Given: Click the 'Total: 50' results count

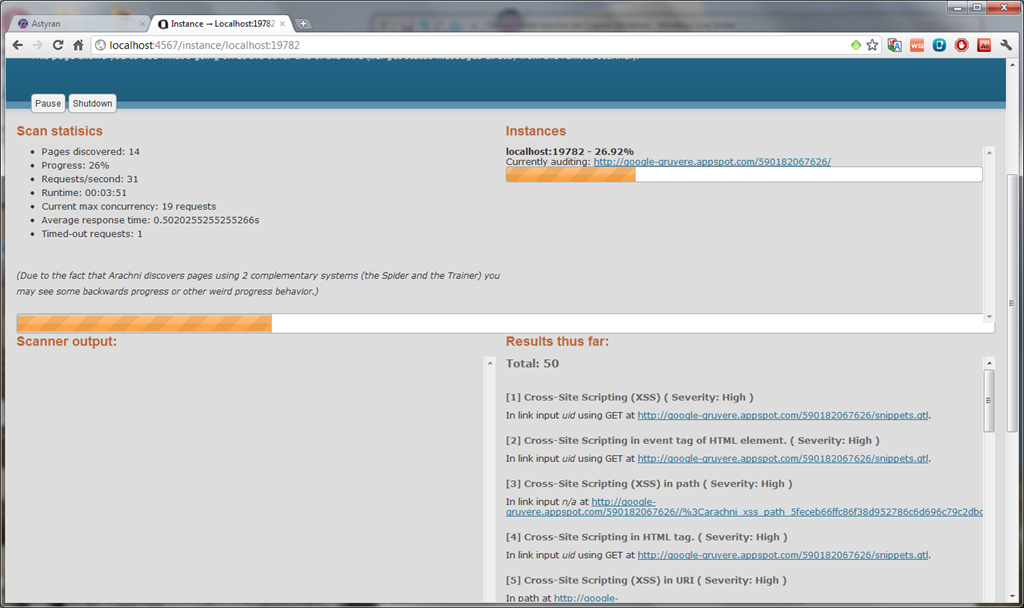Looking at the screenshot, I should click(532, 364).
